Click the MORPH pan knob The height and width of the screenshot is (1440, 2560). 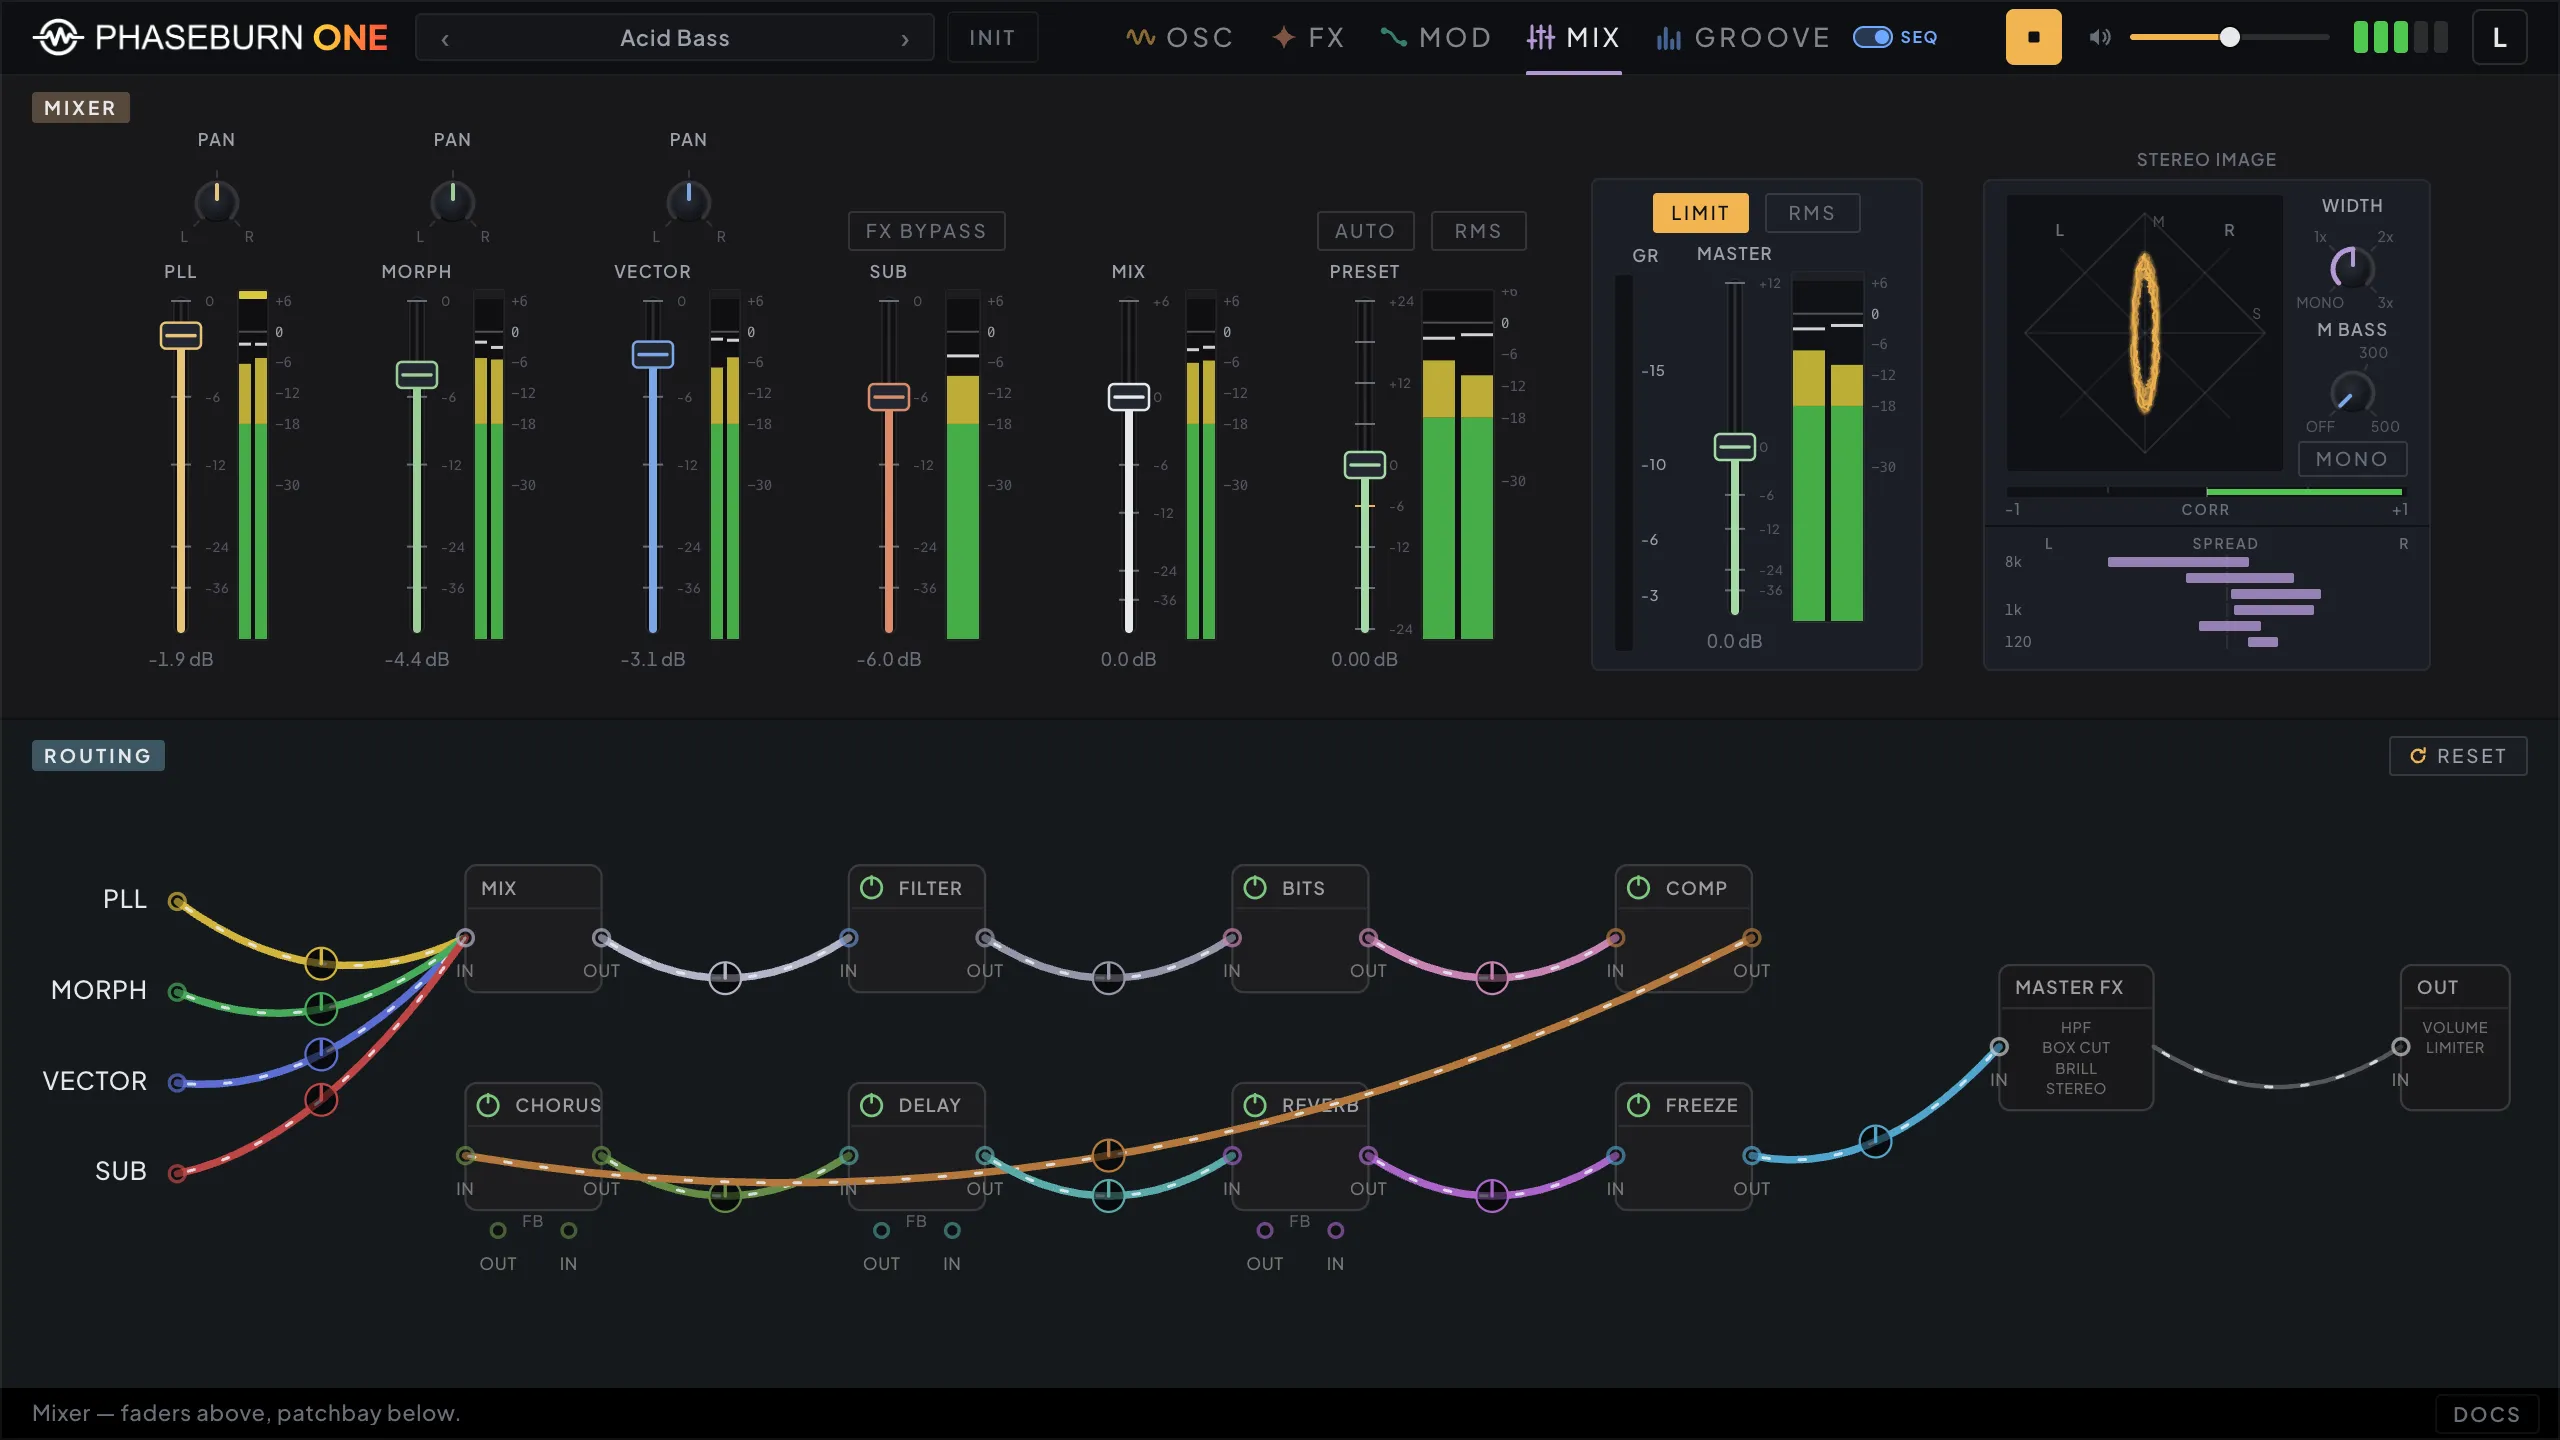coord(452,202)
